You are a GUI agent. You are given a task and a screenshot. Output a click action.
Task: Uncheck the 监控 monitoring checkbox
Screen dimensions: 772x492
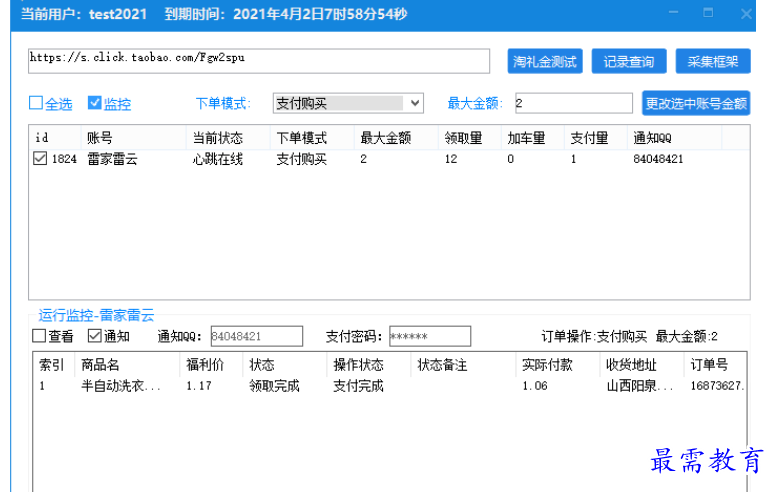point(95,103)
